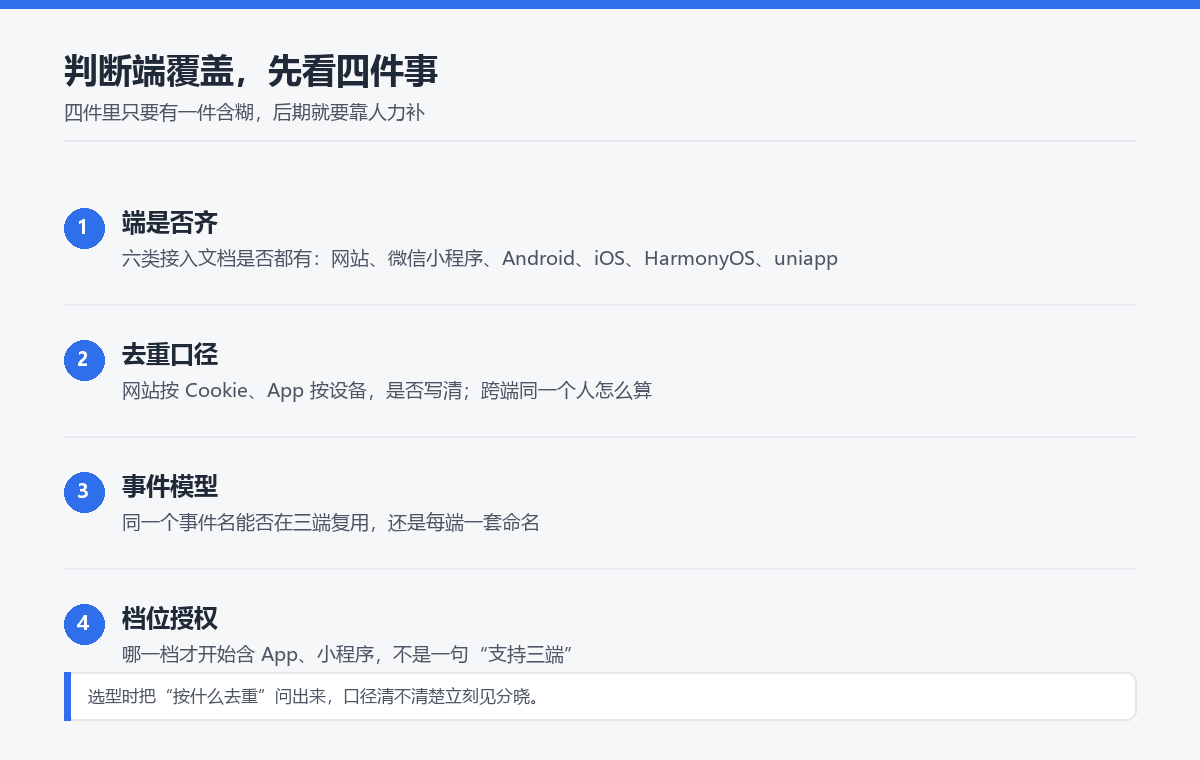Screen dimensions: 1200x760
Task: Click the slide title 判断端覆盖，先看四件事
Action: [x=251, y=71]
